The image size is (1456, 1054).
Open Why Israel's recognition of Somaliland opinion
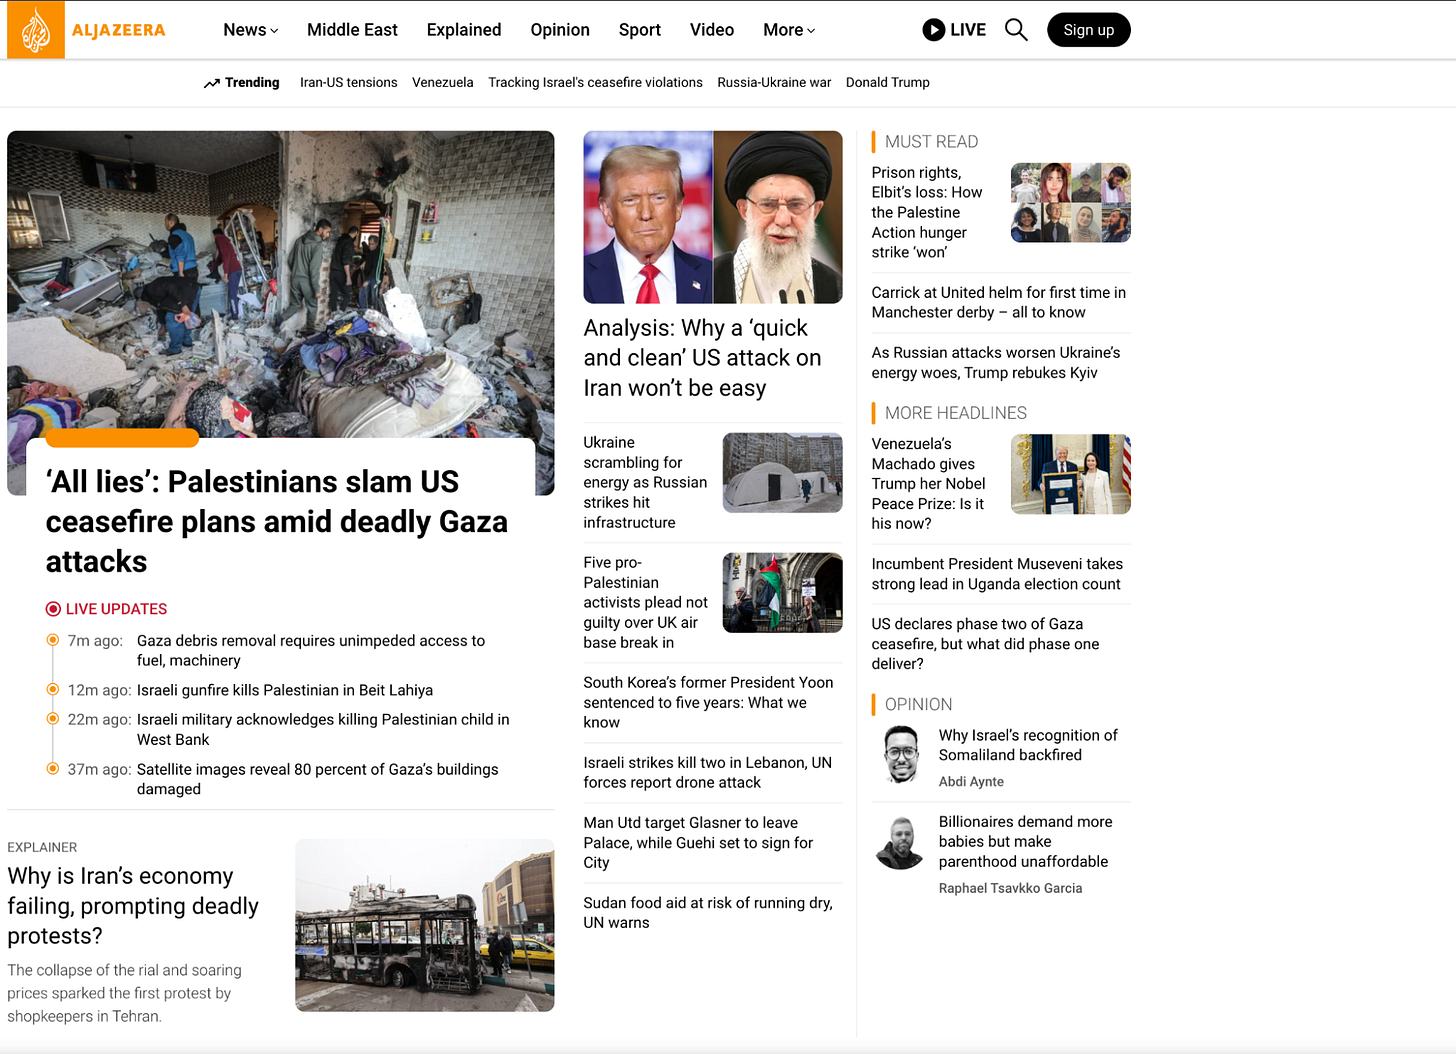pos(1028,745)
